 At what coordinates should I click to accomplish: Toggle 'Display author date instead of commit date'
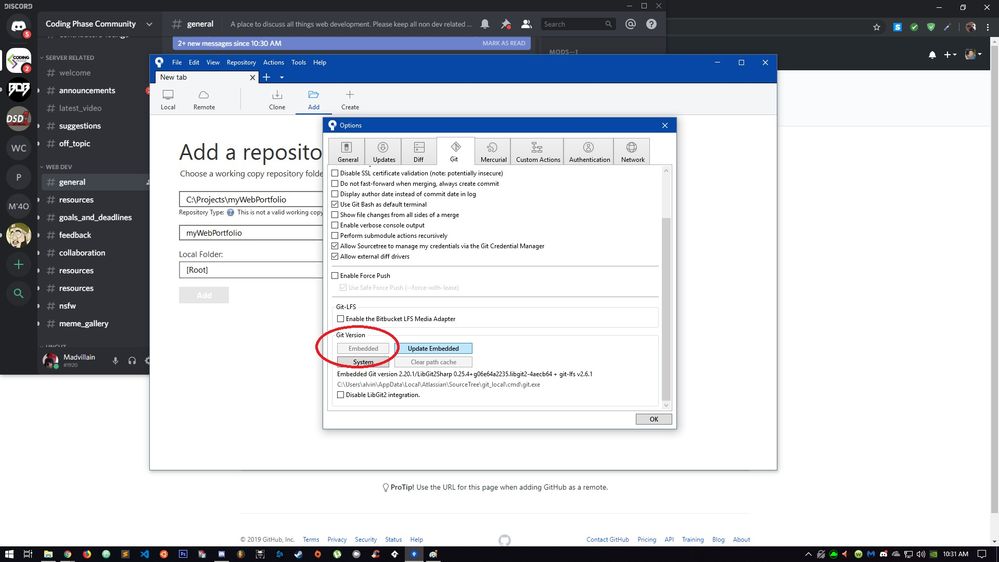click(334, 194)
